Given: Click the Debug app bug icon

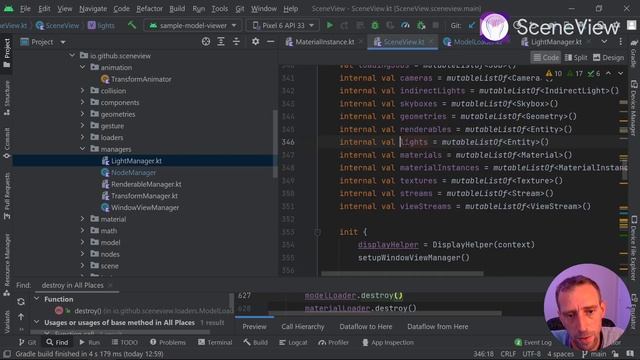Looking at the screenshot, I should pos(375,25).
